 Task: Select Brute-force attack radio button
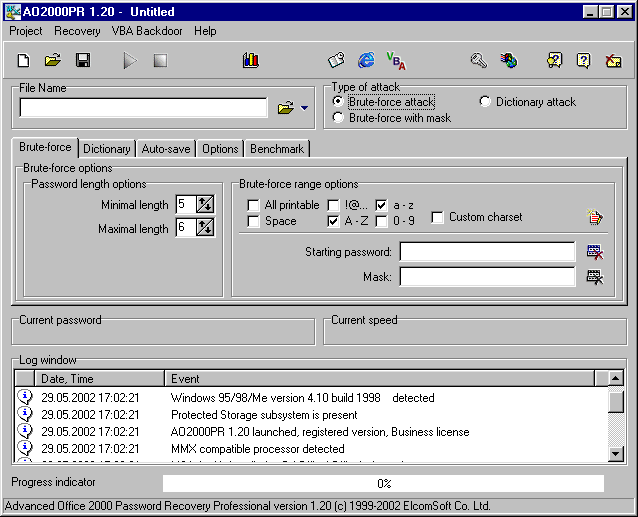pos(338,101)
